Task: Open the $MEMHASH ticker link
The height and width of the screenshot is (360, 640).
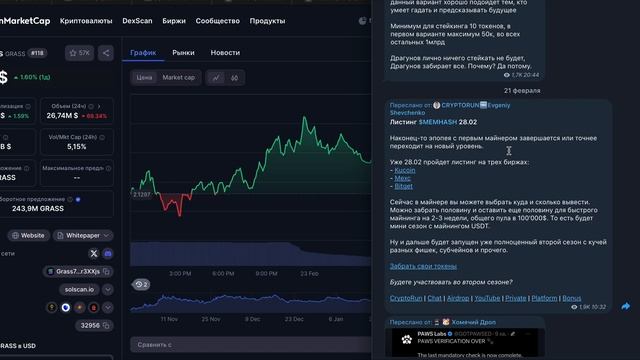Action: (x=438, y=122)
